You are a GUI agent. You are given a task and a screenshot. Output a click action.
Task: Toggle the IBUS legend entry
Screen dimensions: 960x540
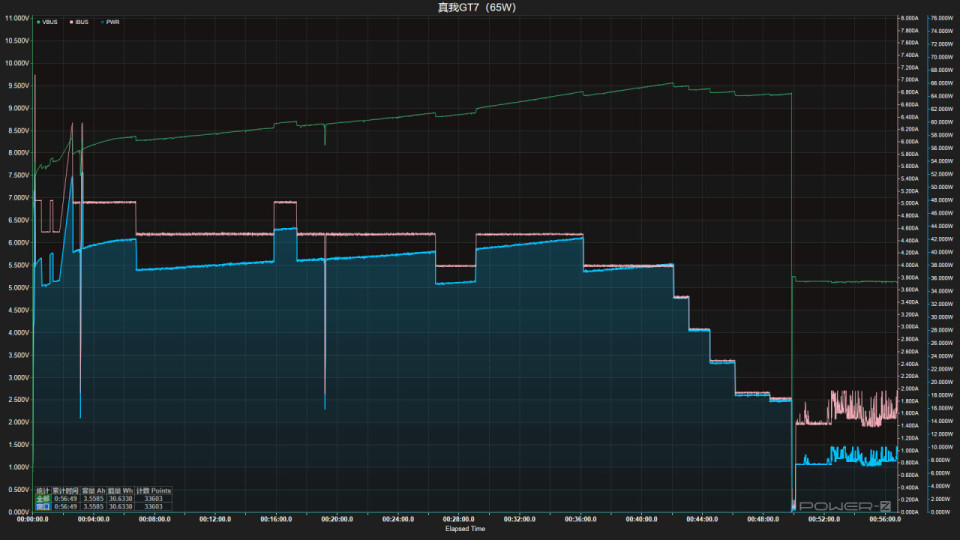[x=79, y=22]
